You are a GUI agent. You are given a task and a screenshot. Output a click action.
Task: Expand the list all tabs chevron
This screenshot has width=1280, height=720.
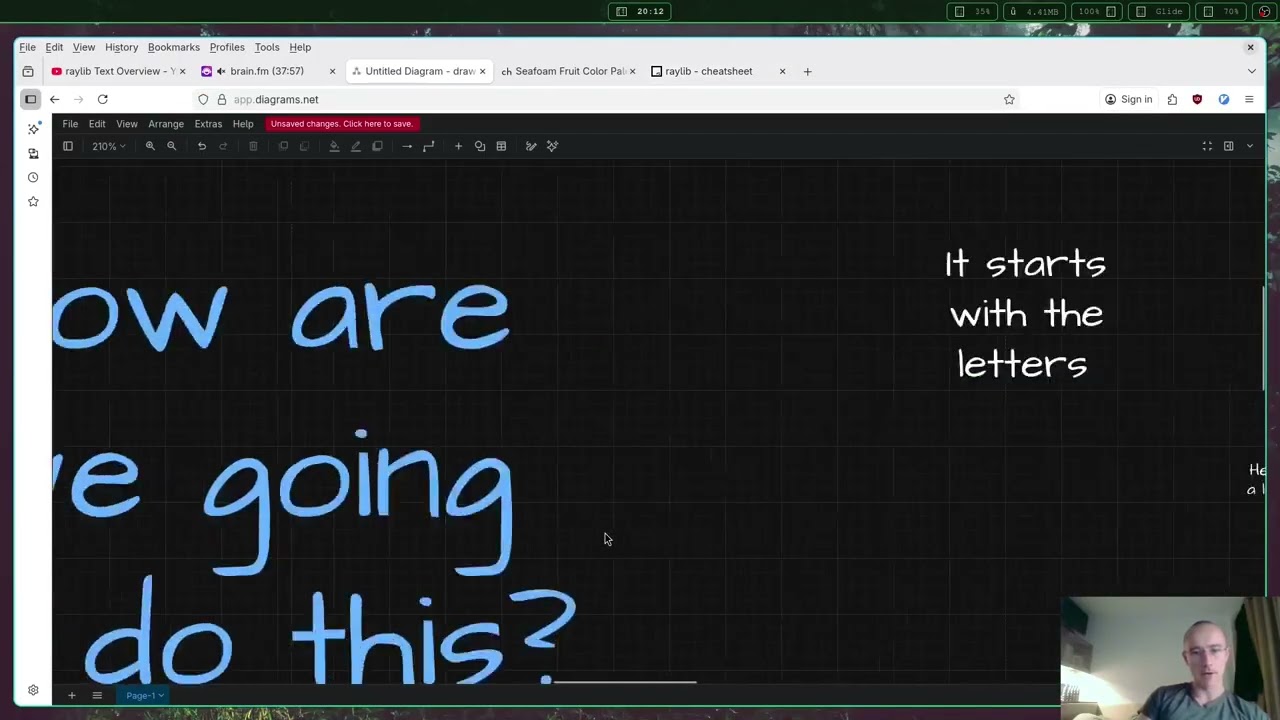coord(1251,71)
